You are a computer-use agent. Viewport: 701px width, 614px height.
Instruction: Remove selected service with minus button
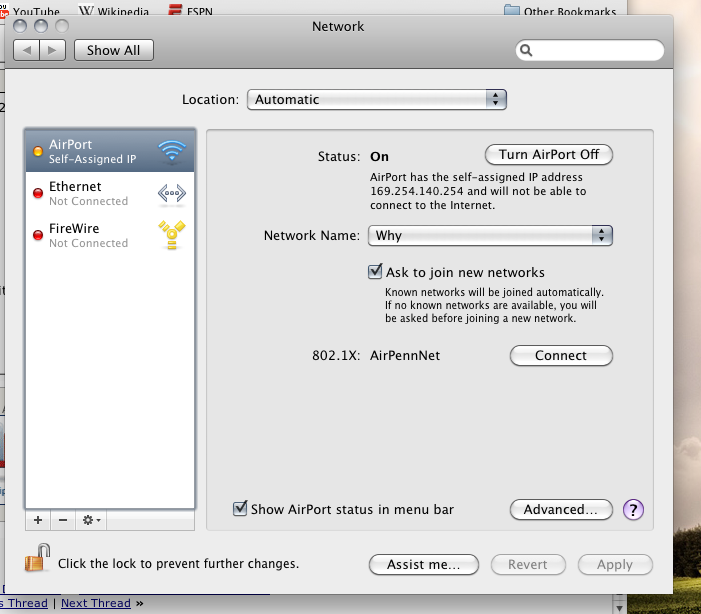coord(63,520)
